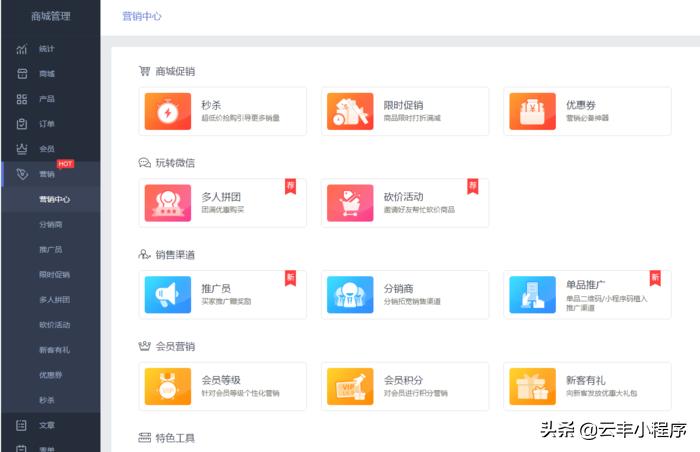
Task: Click the 新 ribbon on 单品推广 card
Action: (x=655, y=278)
